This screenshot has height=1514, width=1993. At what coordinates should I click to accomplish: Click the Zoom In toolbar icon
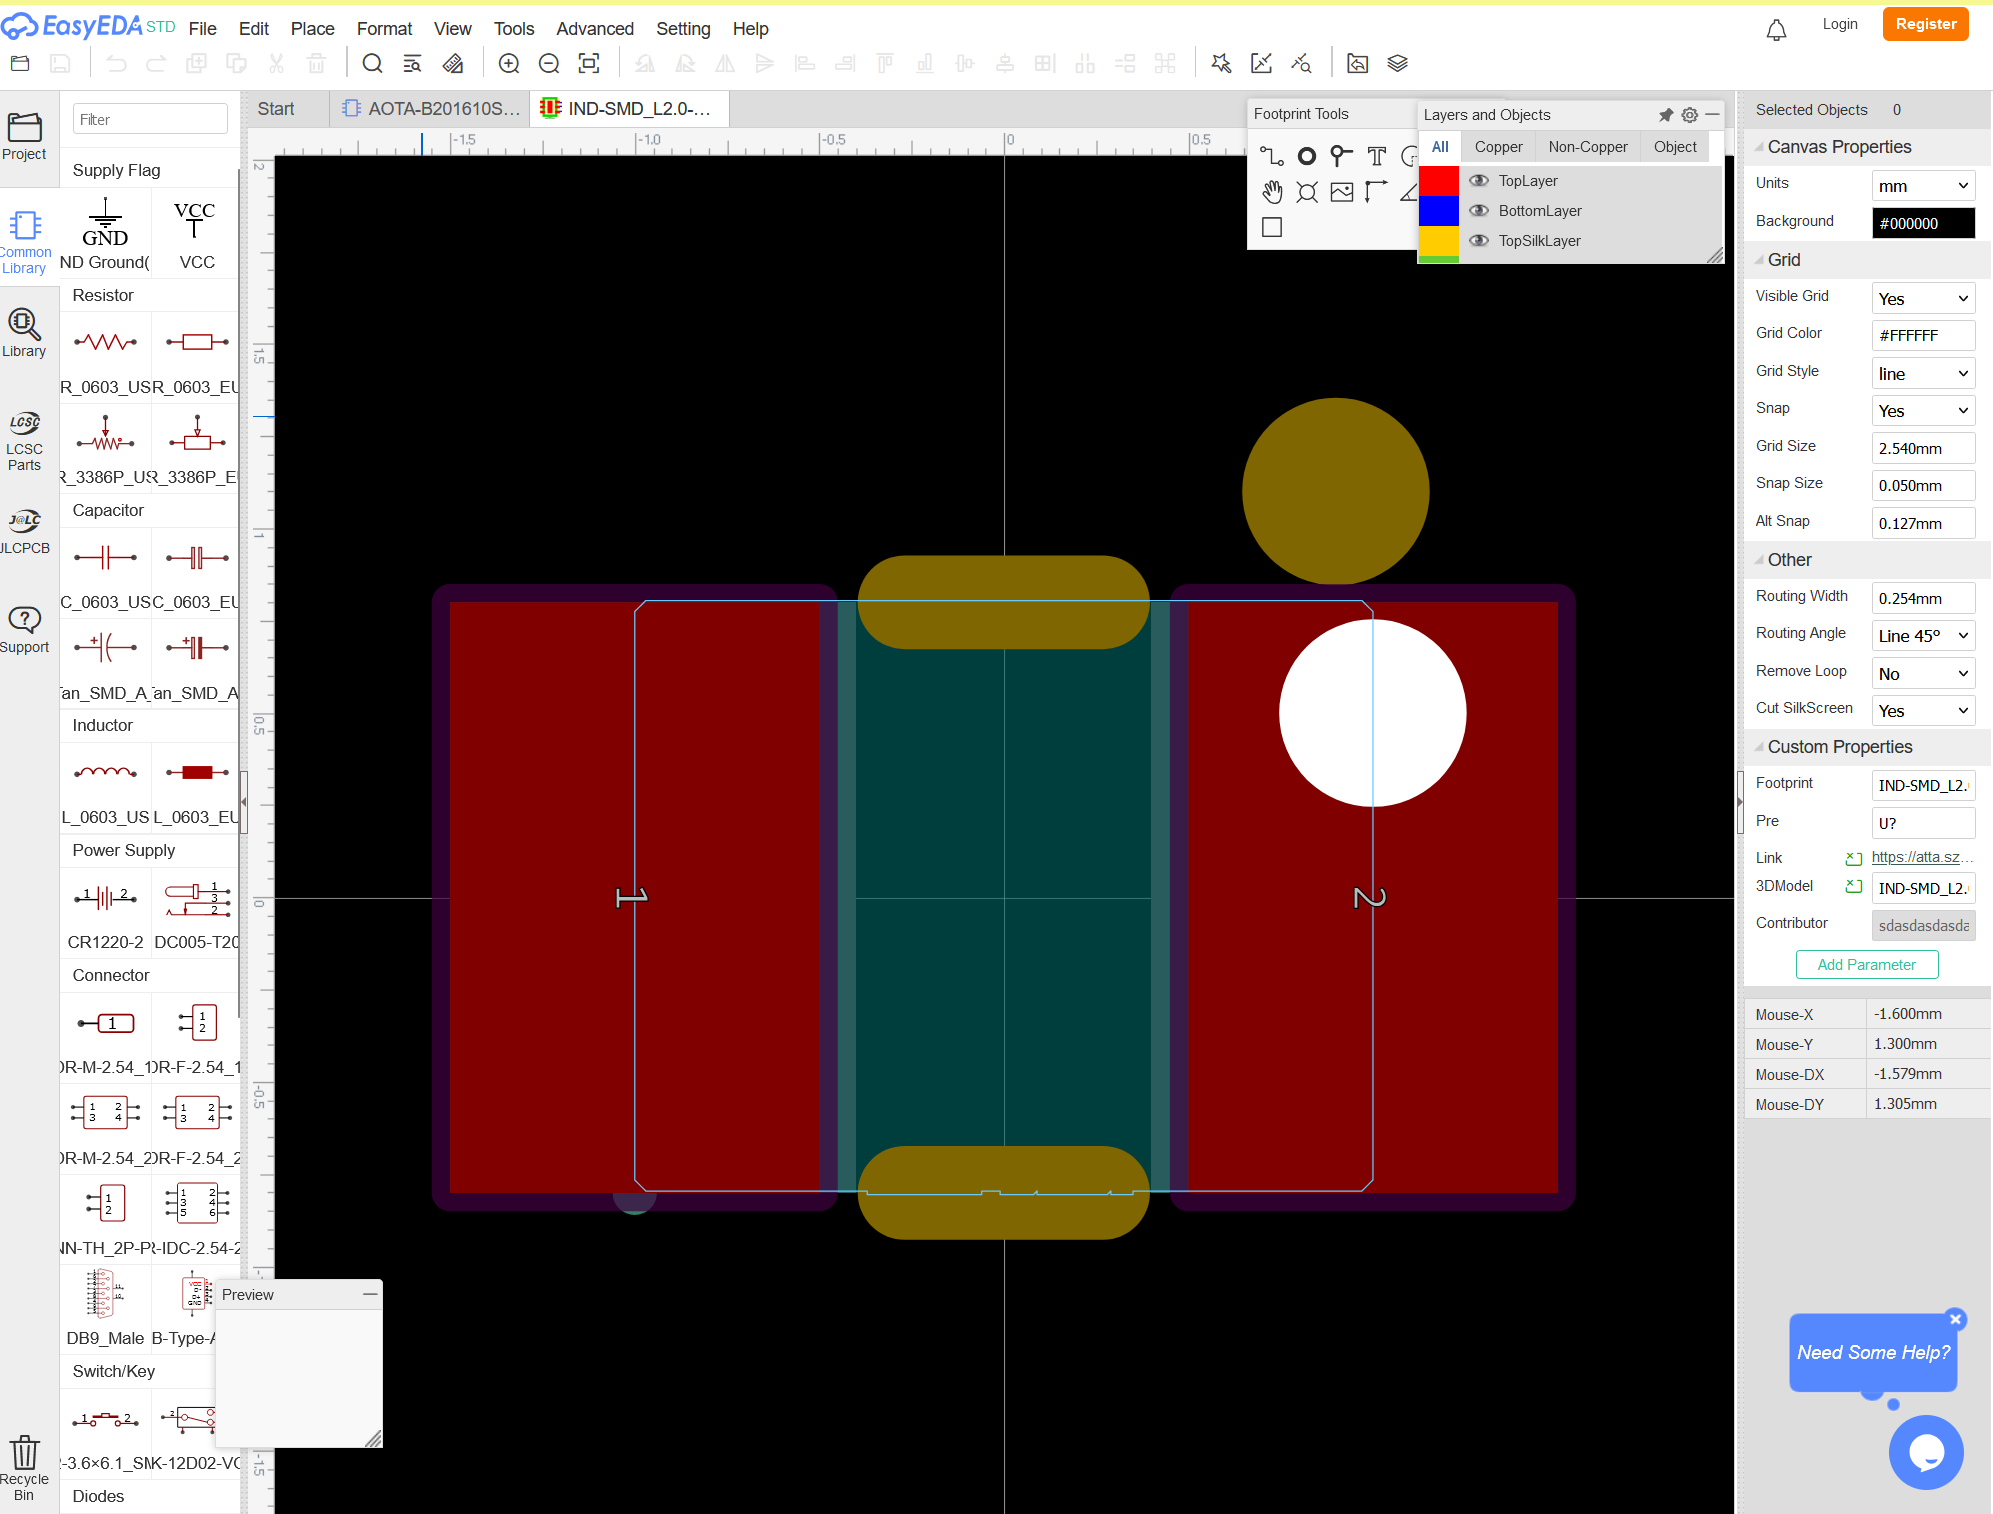pyautogui.click(x=509, y=64)
